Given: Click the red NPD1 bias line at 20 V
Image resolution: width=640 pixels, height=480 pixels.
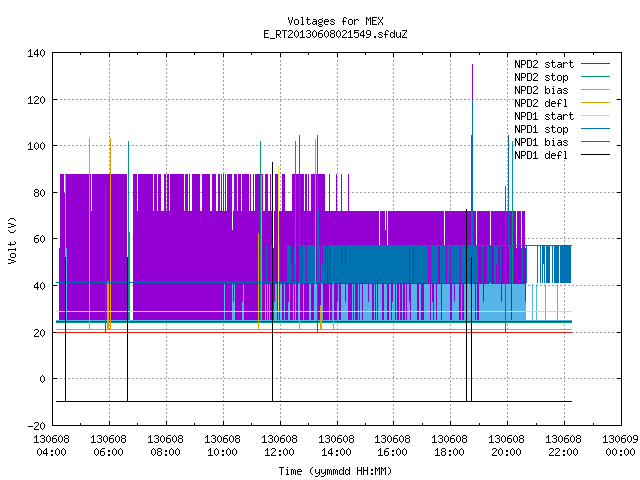Looking at the screenshot, I should click(314, 333).
